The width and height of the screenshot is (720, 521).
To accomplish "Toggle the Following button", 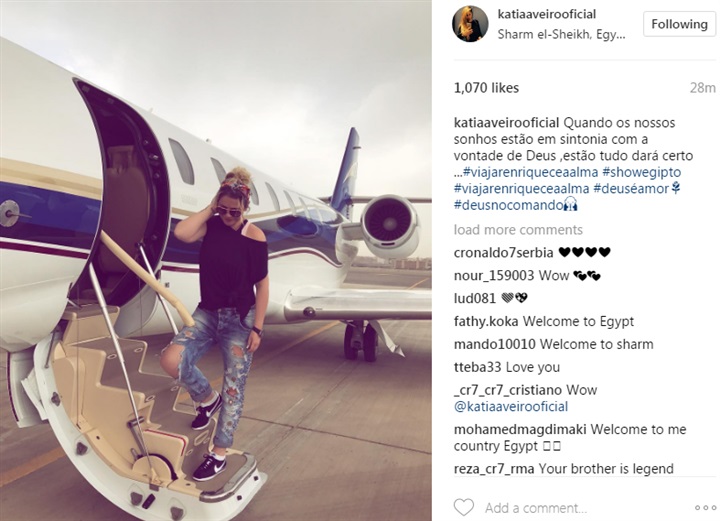I will pyautogui.click(x=679, y=24).
